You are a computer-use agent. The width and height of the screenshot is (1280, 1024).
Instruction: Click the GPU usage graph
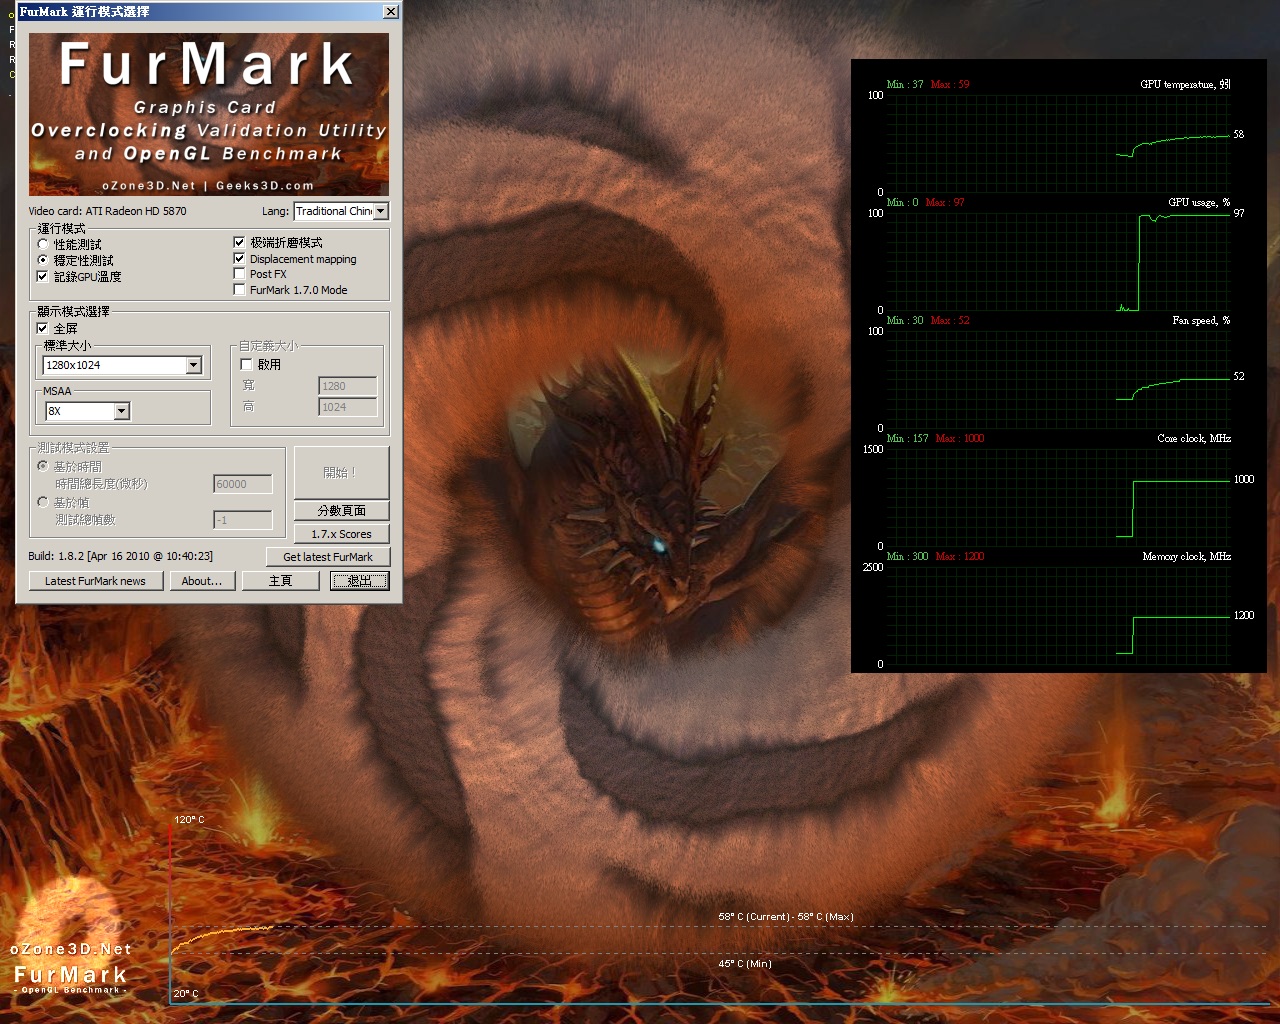click(1058, 261)
